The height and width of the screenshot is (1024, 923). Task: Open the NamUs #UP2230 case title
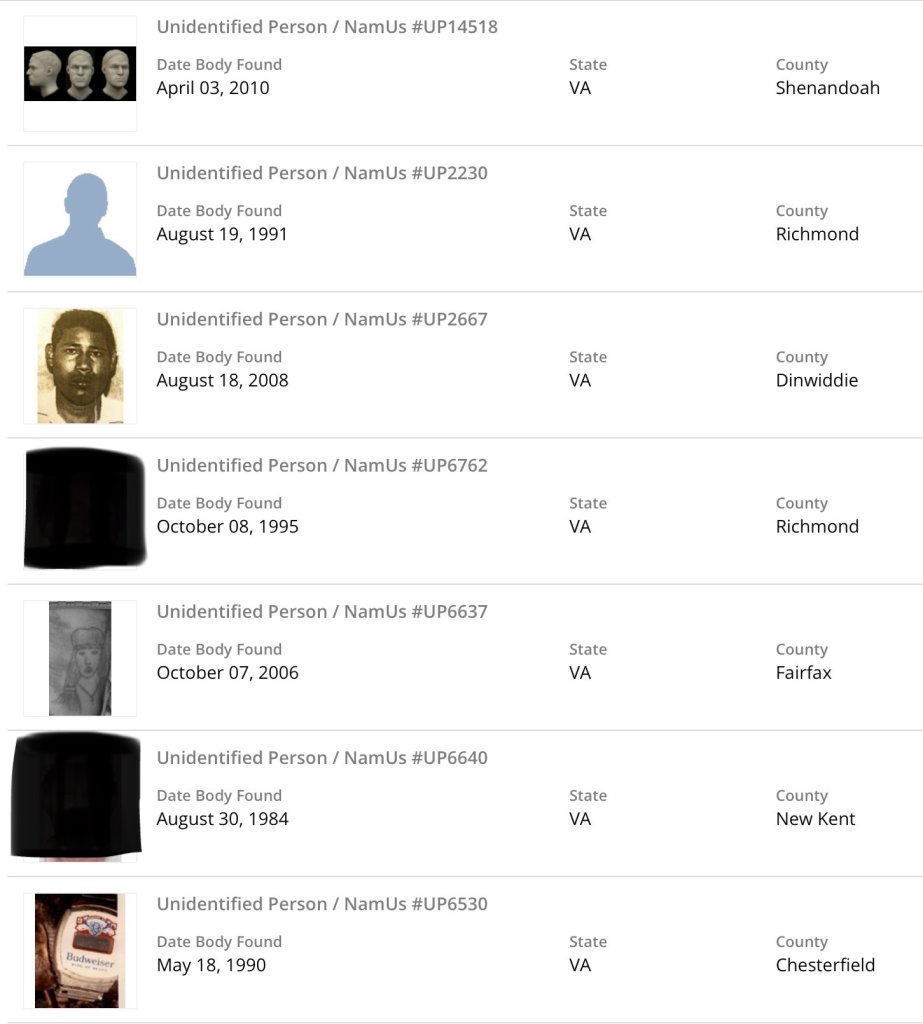pyautogui.click(x=322, y=173)
